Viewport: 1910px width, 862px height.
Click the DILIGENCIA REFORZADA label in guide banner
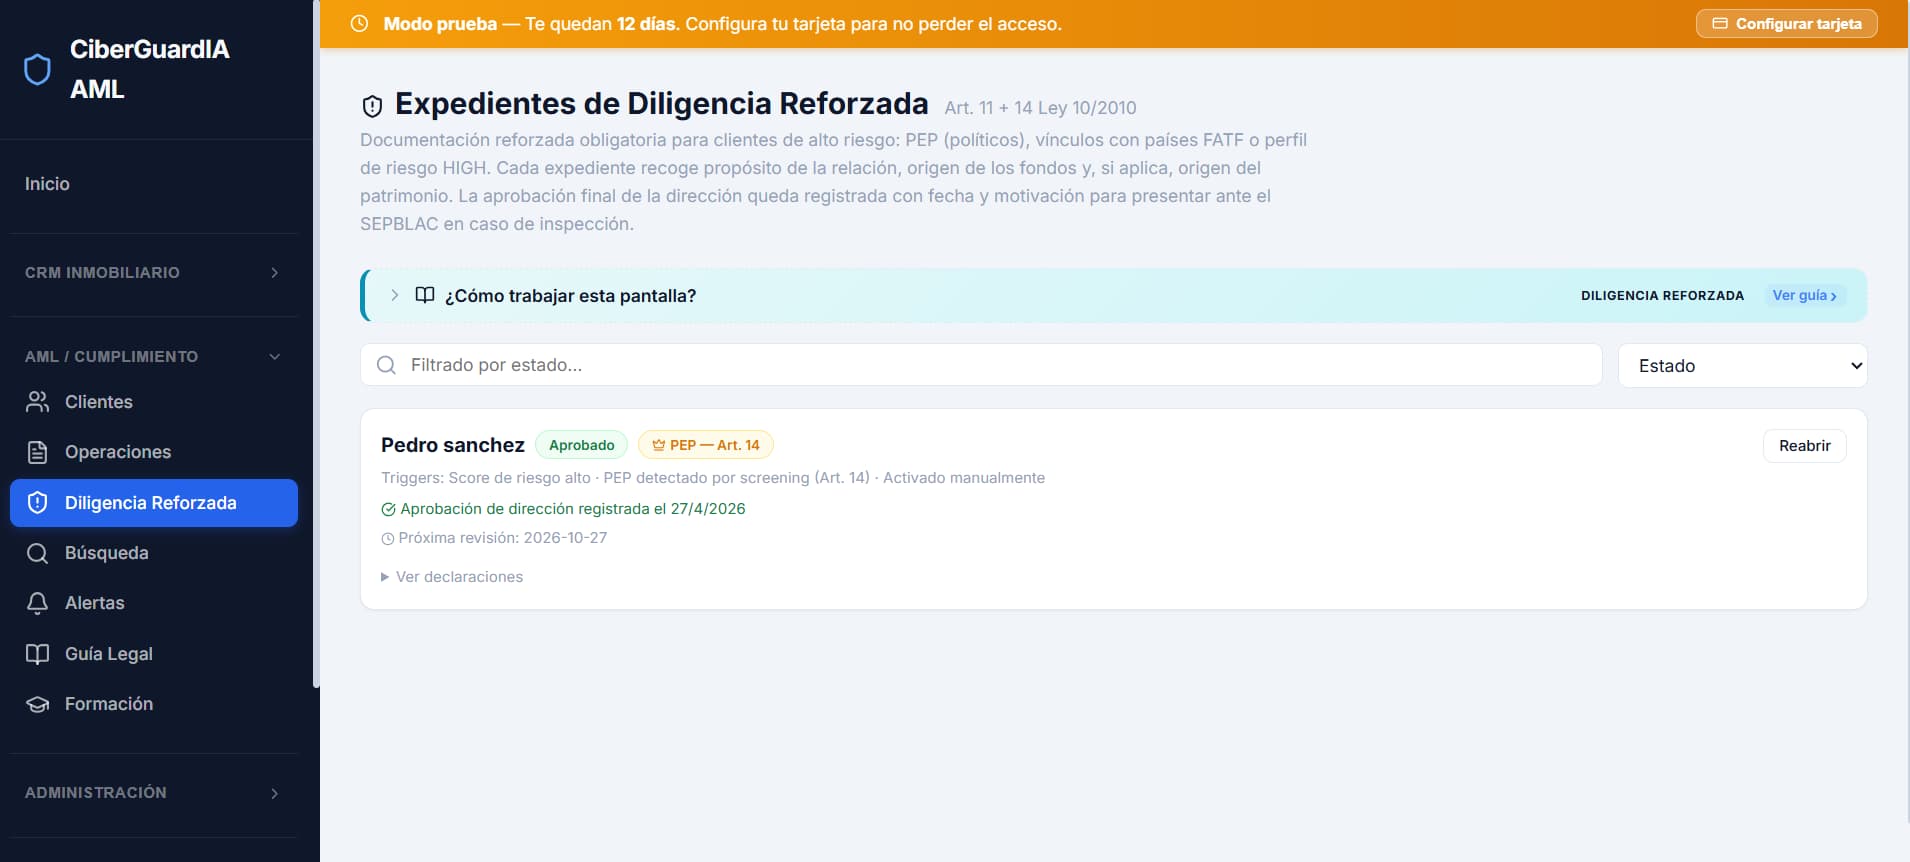point(1662,296)
